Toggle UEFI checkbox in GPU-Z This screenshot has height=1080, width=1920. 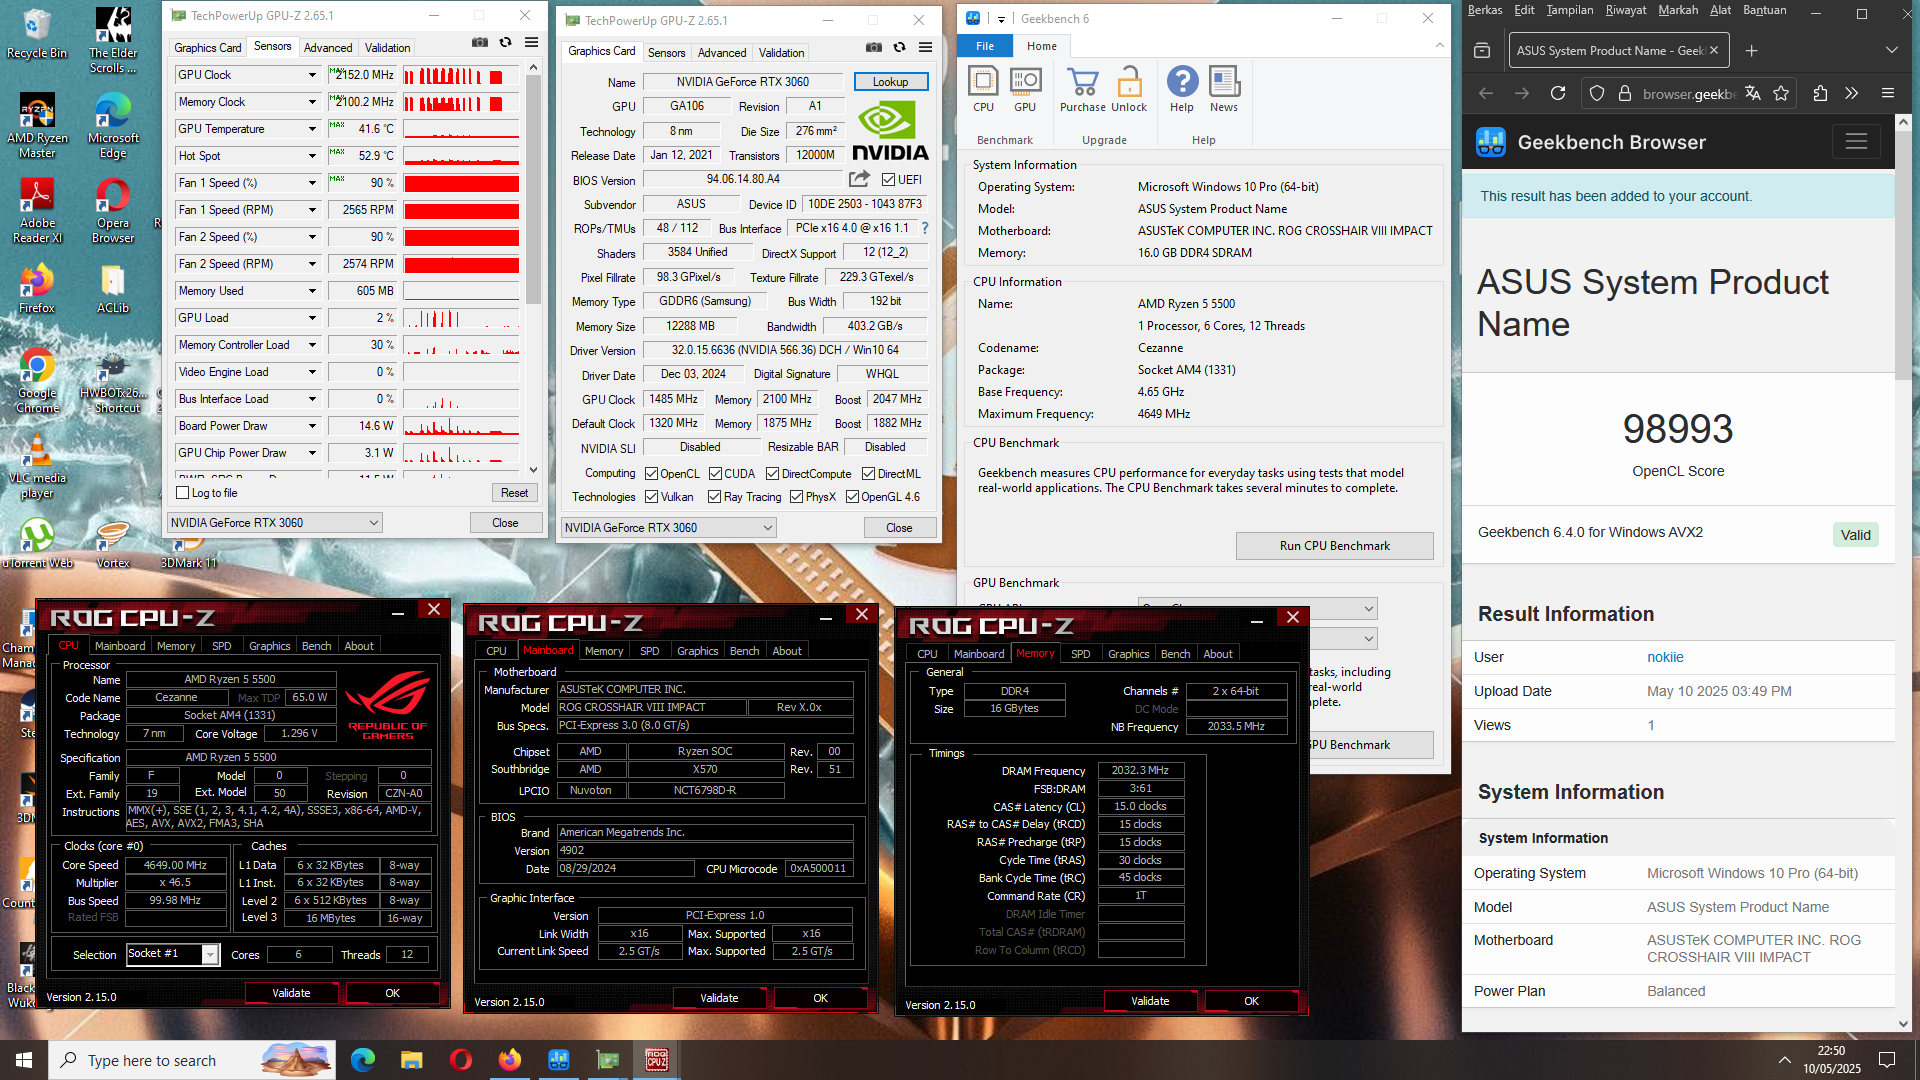coord(888,180)
